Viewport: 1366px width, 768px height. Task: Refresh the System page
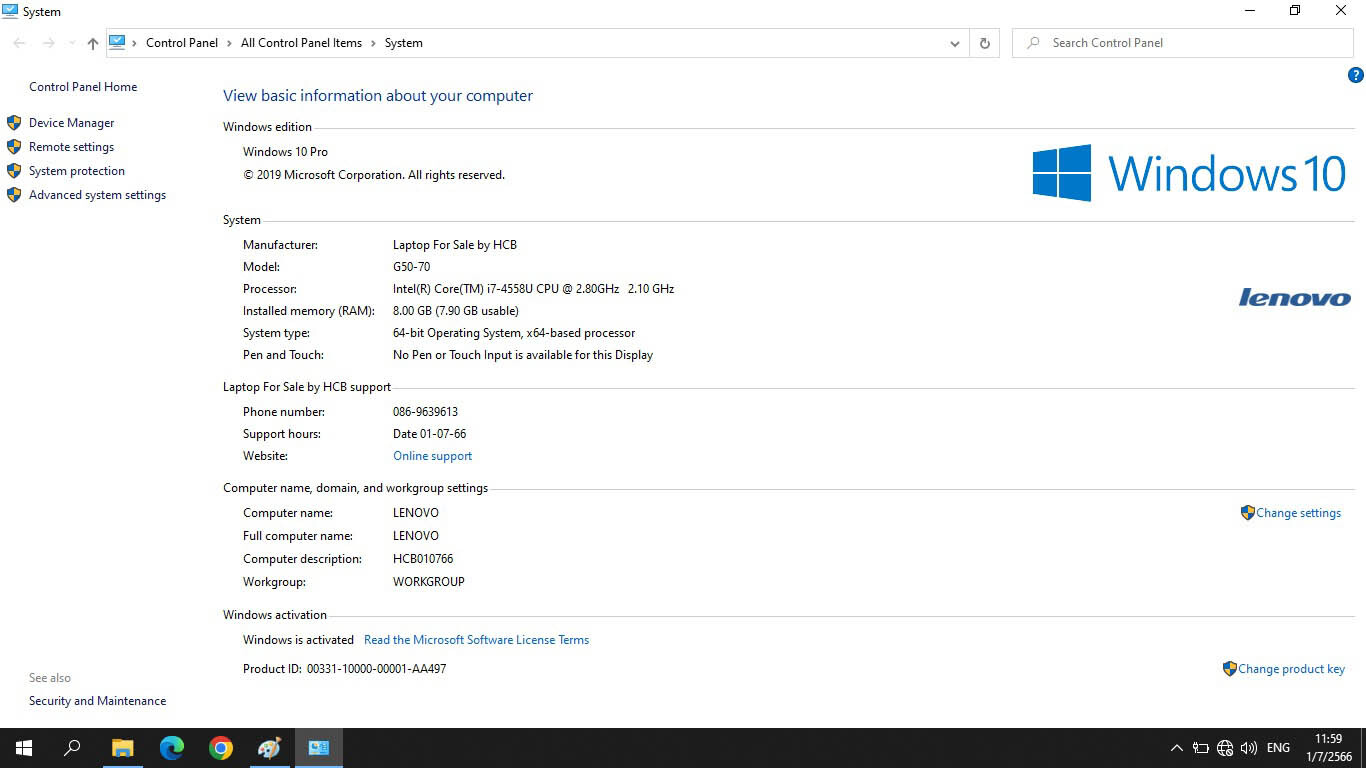coord(984,43)
